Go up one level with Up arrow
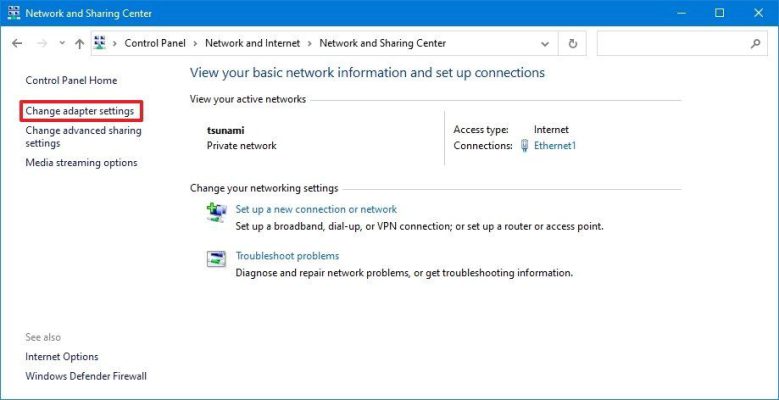779x400 pixels. tap(80, 44)
